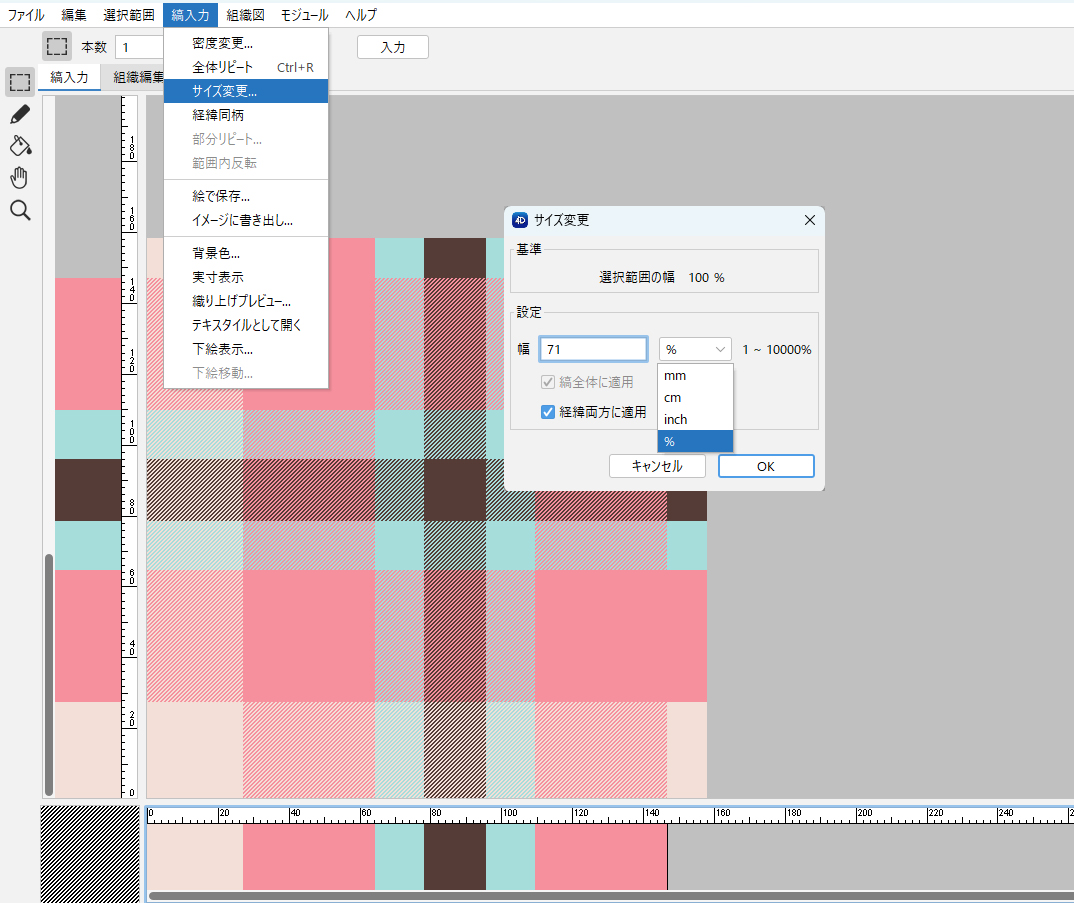1074x903 pixels.
Task: Select the paint bucket fill tool
Action: (x=20, y=146)
